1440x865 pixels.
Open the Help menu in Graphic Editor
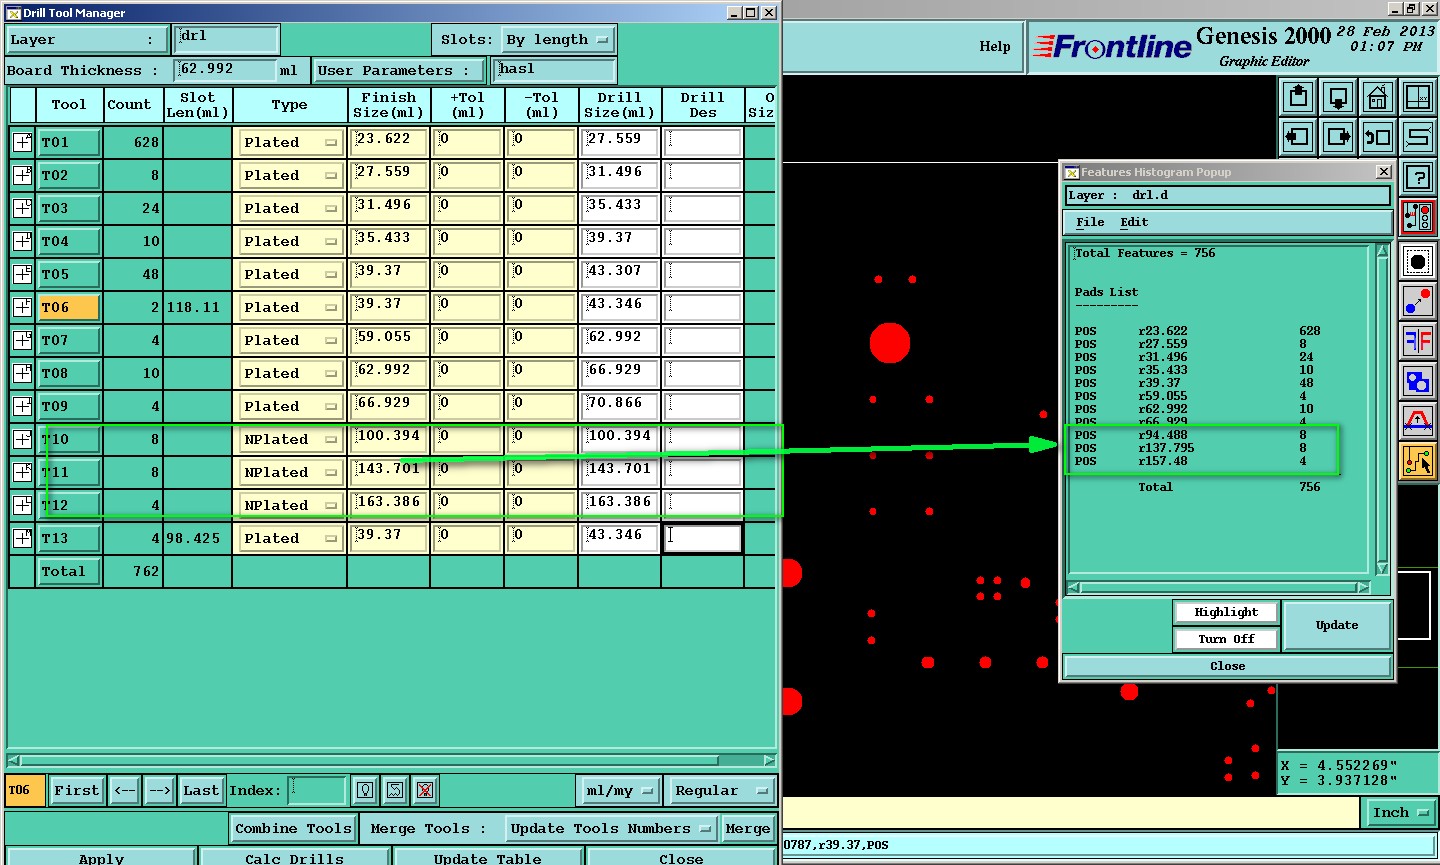click(x=994, y=46)
